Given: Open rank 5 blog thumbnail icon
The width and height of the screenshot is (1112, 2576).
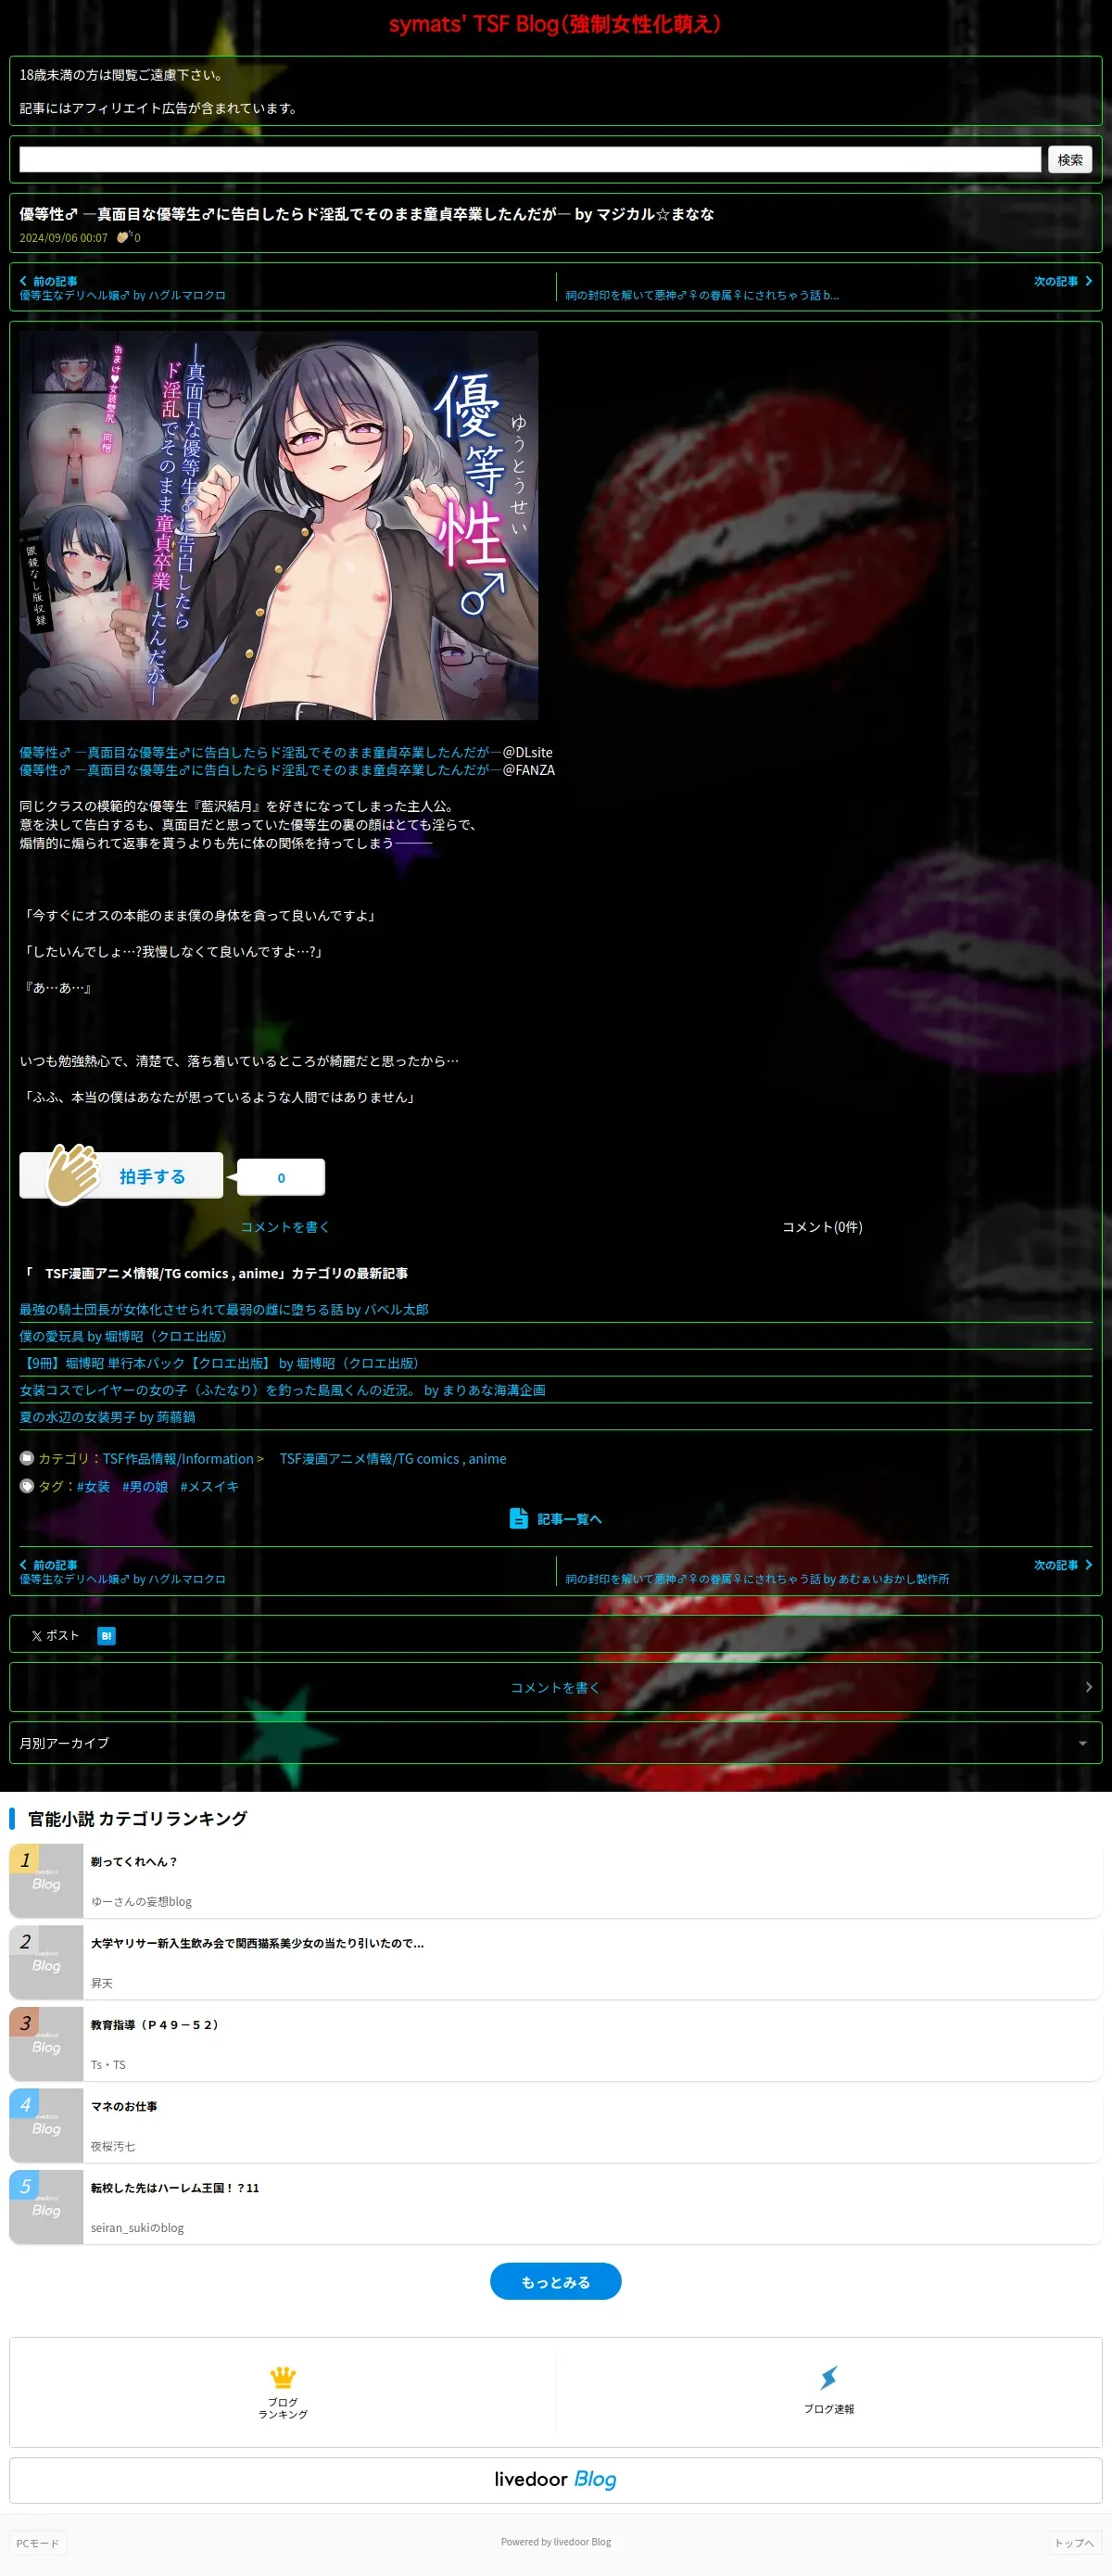Looking at the screenshot, I should [x=46, y=2207].
